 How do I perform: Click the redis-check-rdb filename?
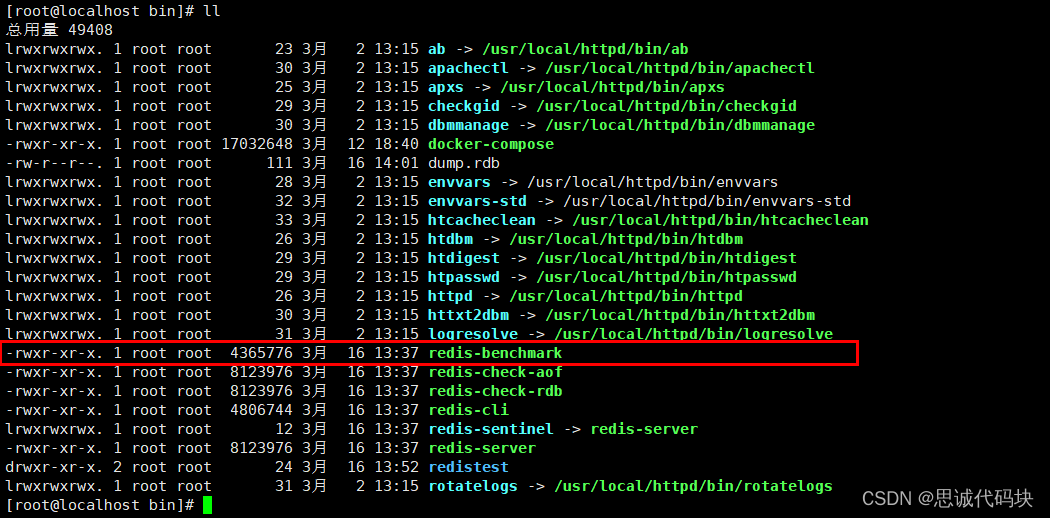[x=495, y=391]
